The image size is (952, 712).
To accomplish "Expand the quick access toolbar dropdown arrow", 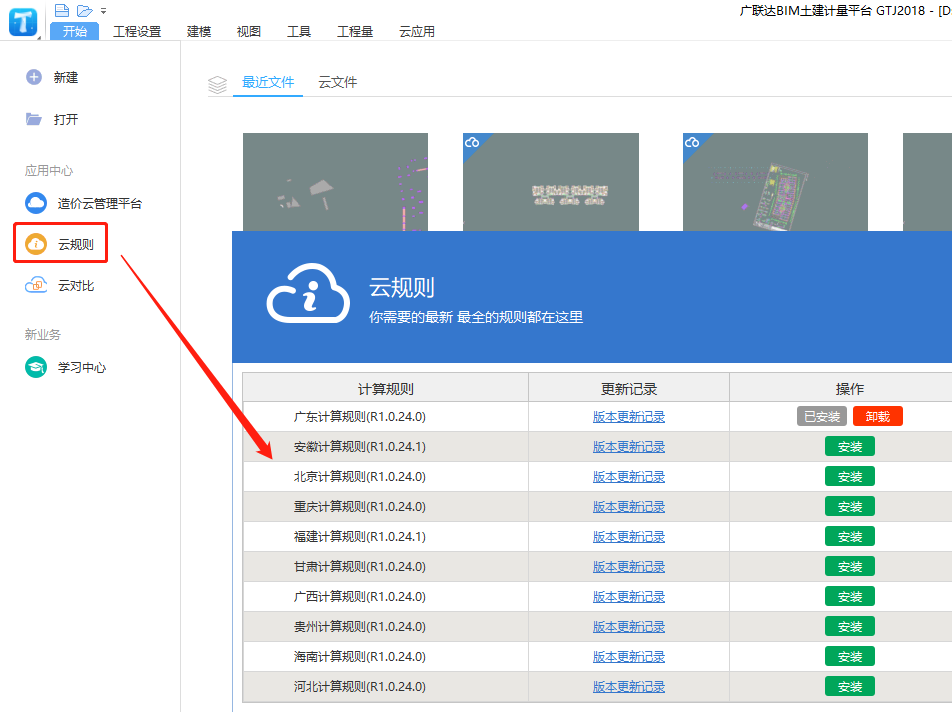I will click(103, 12).
